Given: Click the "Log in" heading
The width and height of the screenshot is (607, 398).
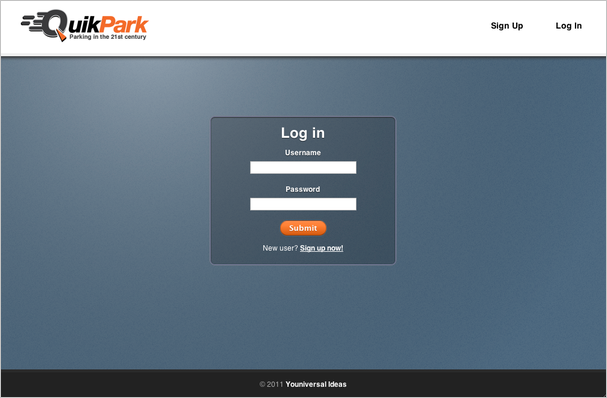Looking at the screenshot, I should point(303,133).
